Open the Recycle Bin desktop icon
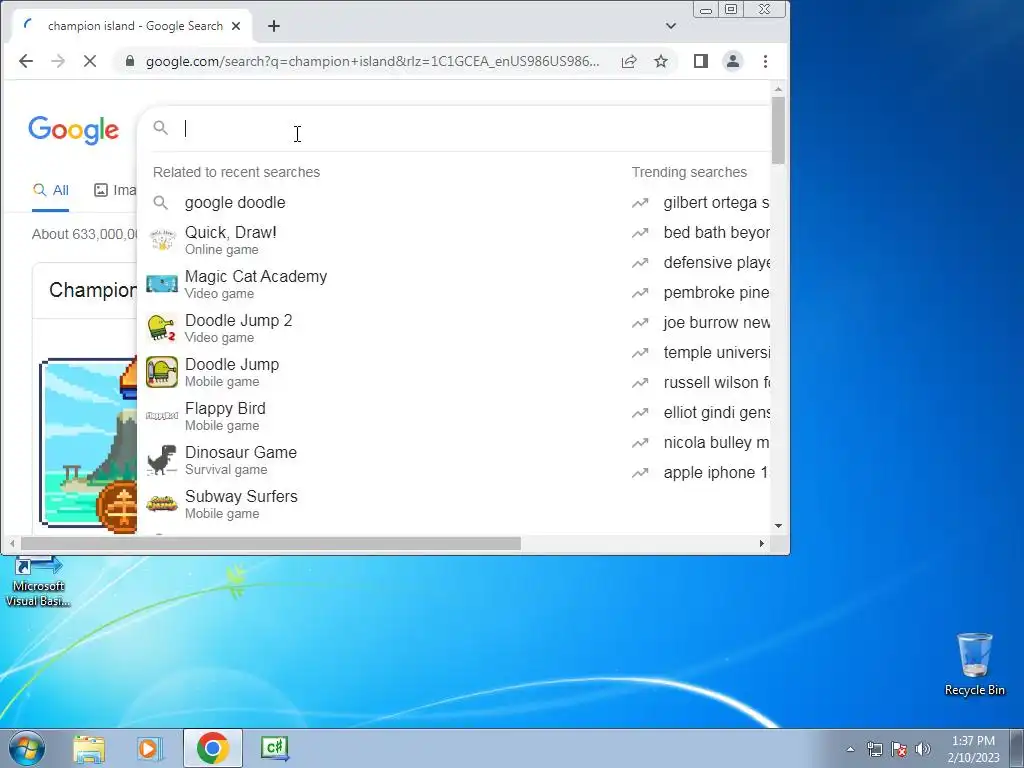Image resolution: width=1024 pixels, height=768 pixels. 975,664
